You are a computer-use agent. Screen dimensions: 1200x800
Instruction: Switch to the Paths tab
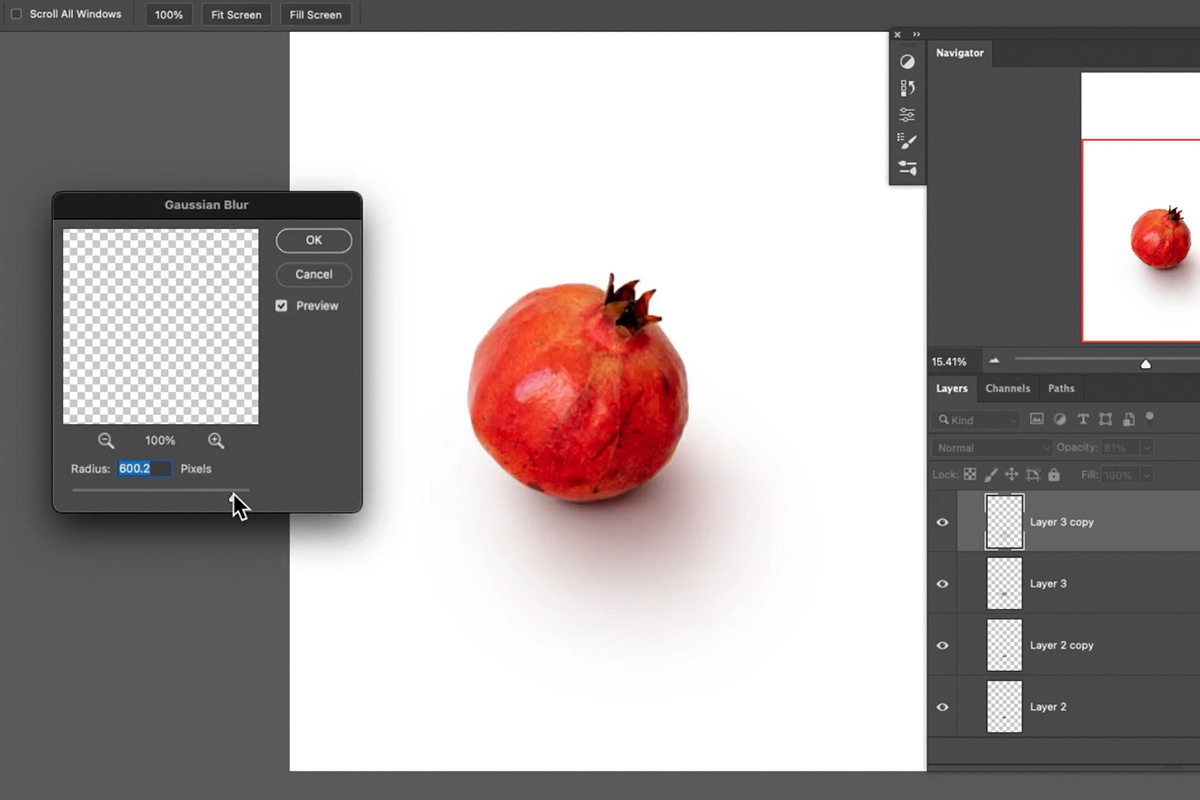point(1061,388)
